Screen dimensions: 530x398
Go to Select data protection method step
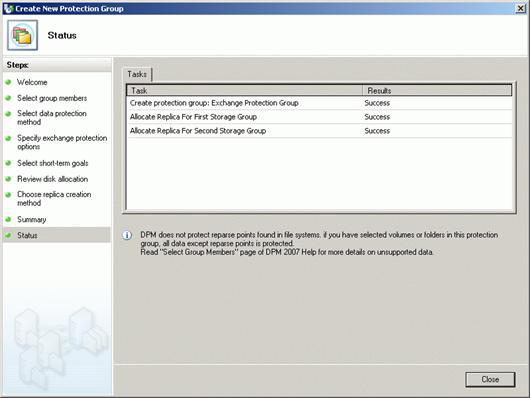coord(52,118)
